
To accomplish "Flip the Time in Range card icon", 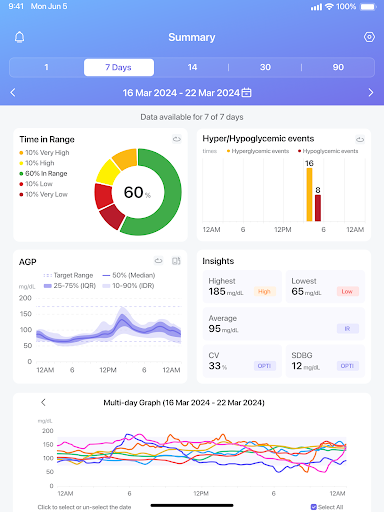I will click(x=177, y=139).
